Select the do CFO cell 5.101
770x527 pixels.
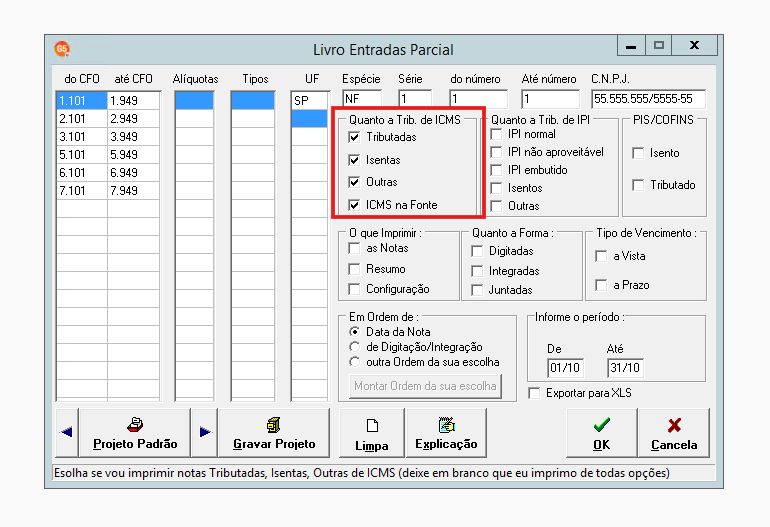click(x=82, y=155)
